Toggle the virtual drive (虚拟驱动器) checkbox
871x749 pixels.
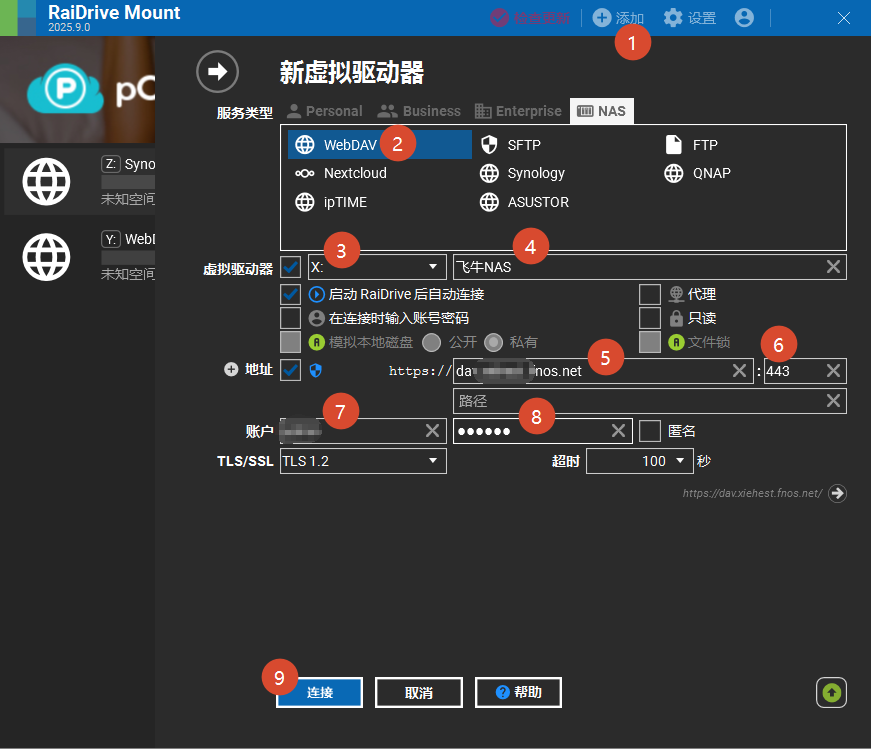coord(291,267)
